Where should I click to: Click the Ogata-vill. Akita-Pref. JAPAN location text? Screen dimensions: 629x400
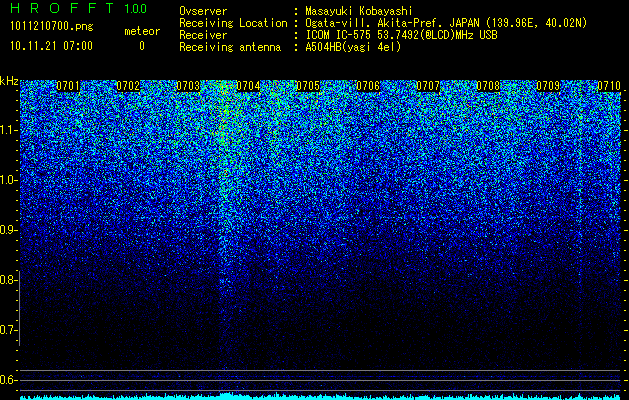pos(446,23)
